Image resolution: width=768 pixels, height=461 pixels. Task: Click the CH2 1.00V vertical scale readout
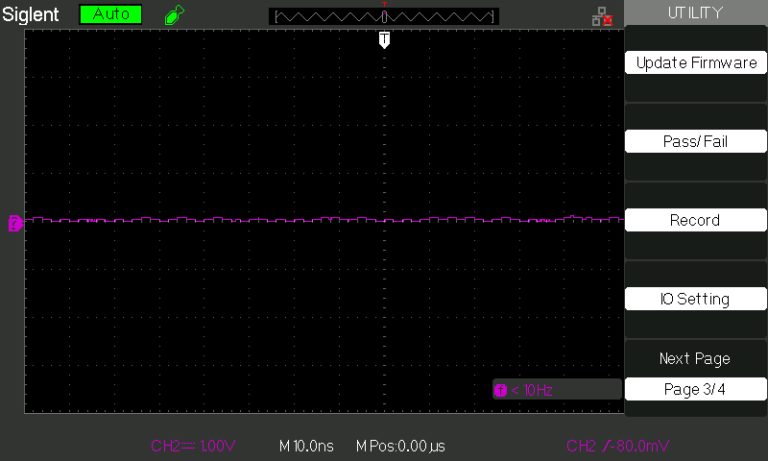193,445
